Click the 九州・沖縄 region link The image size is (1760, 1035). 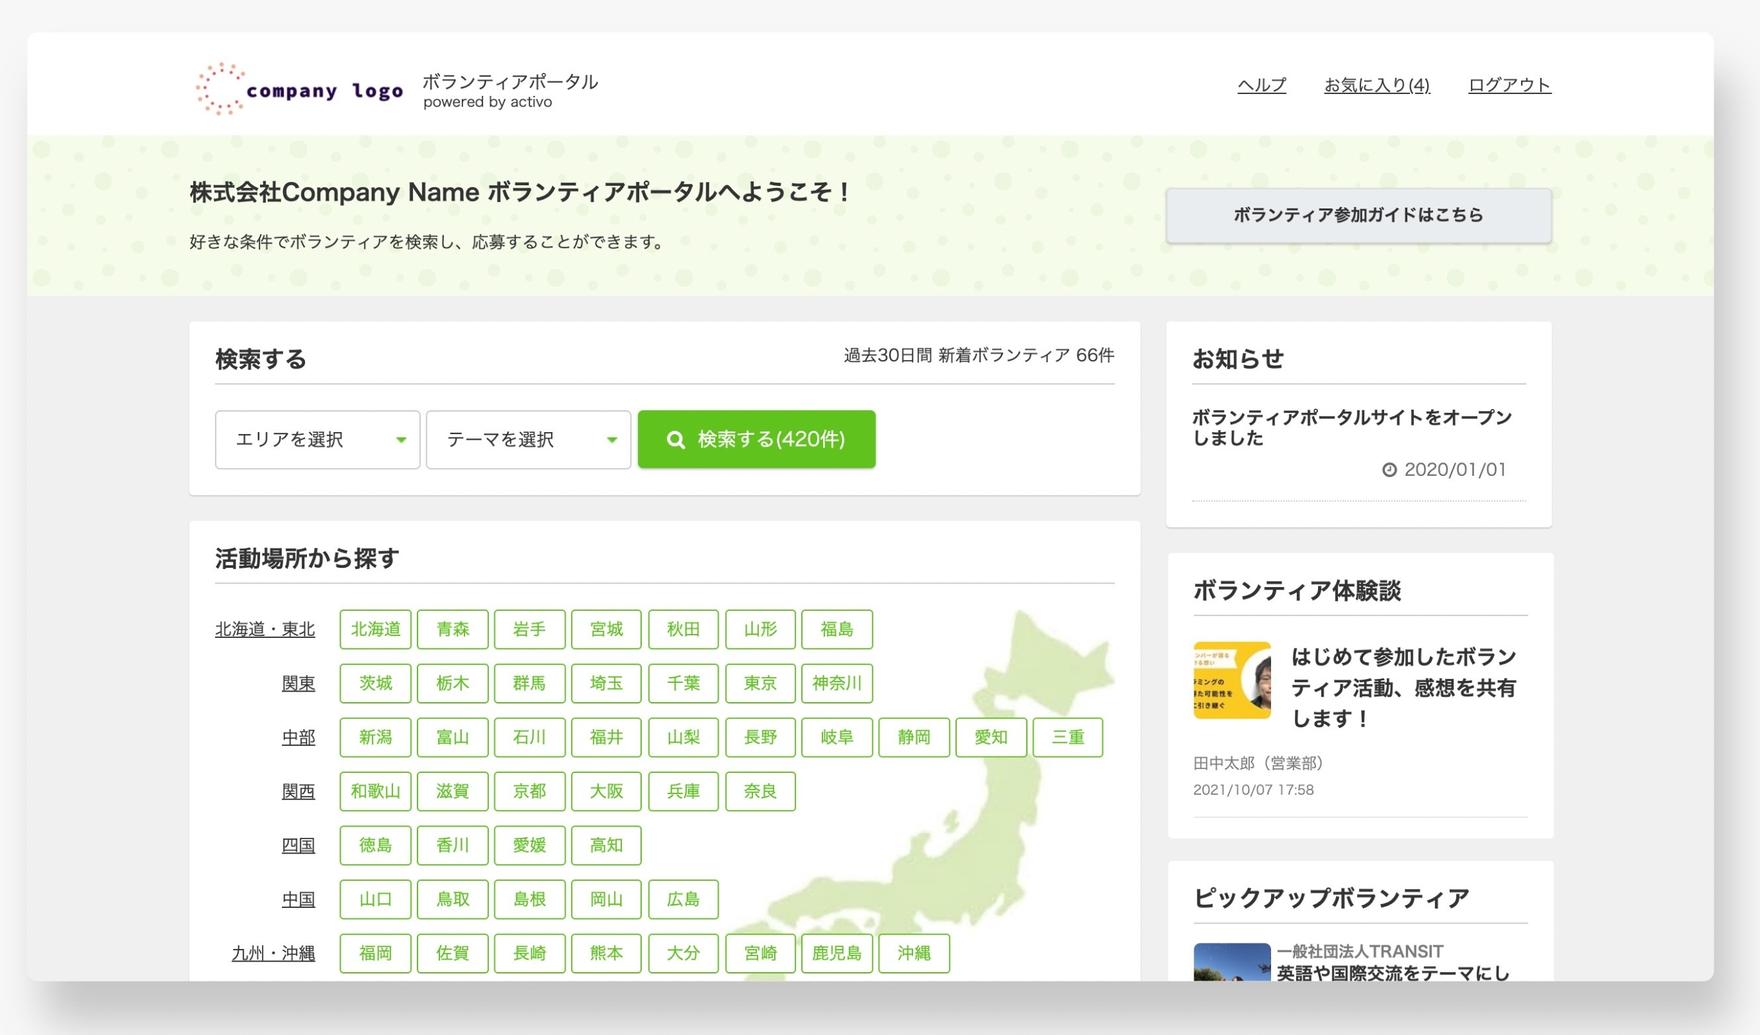273,953
